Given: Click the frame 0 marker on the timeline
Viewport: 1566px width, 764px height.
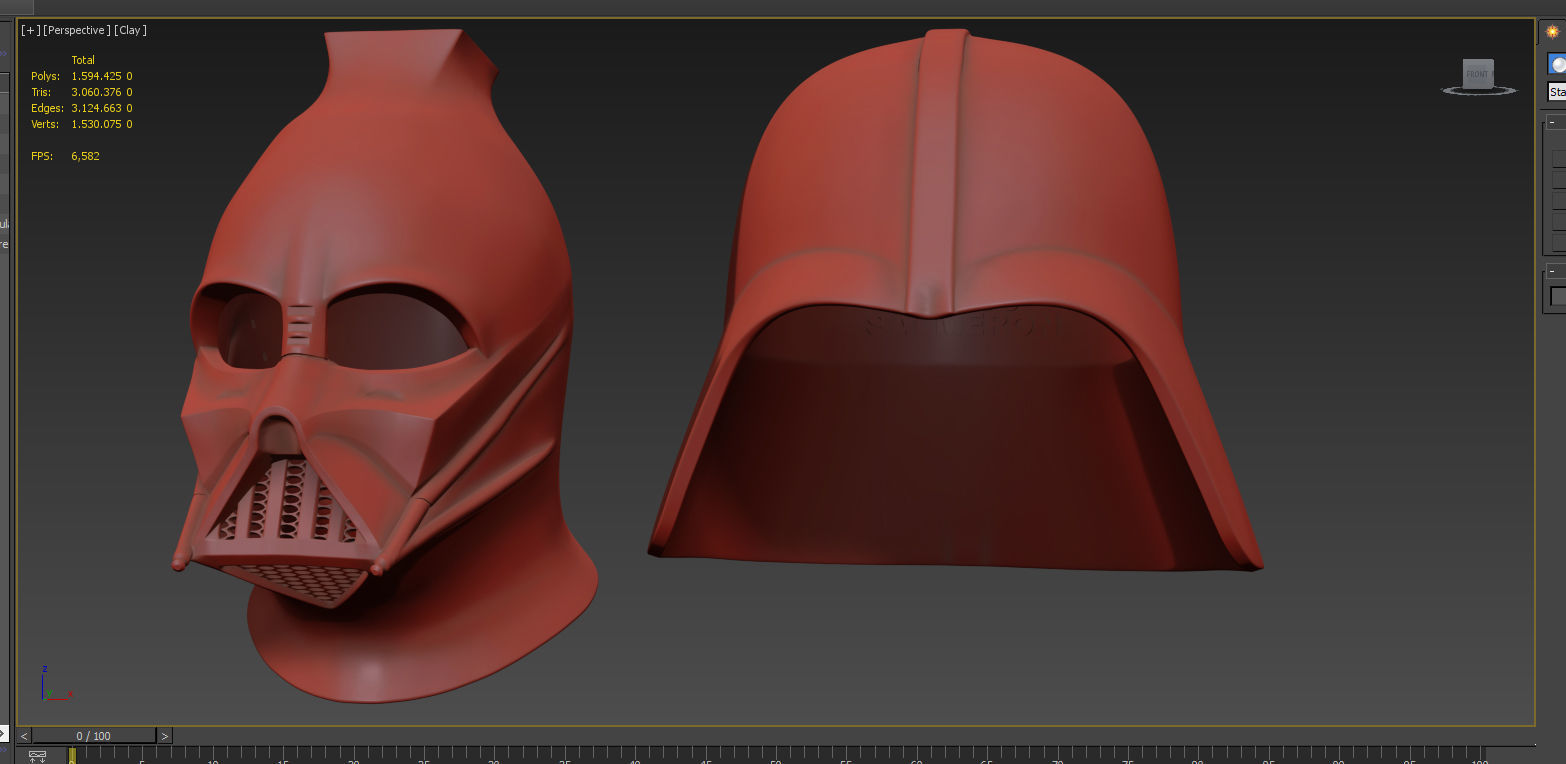Looking at the screenshot, I should click(x=72, y=756).
